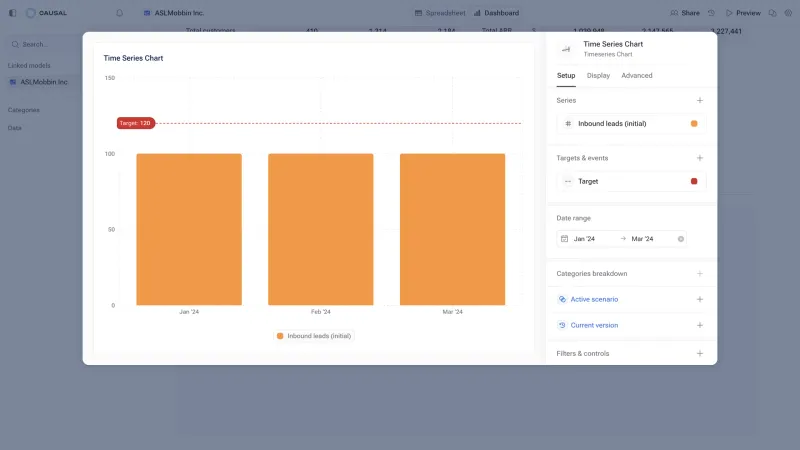Screen dimensions: 800x450
Task: Open the notifications bell
Action: pos(119,13)
